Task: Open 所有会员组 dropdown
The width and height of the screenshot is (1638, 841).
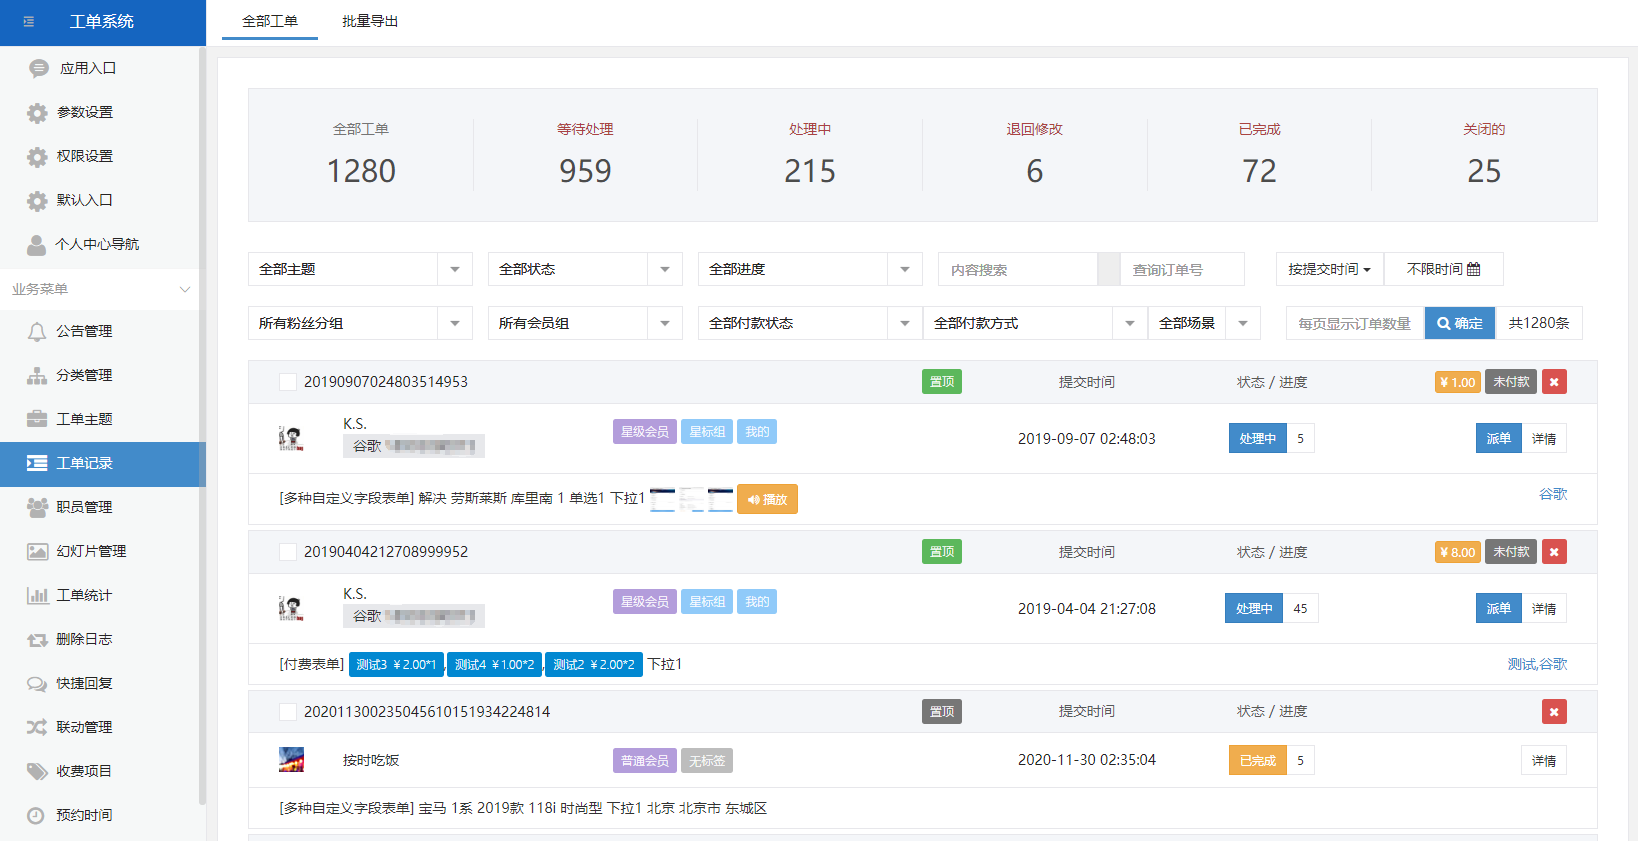Action: pos(585,323)
